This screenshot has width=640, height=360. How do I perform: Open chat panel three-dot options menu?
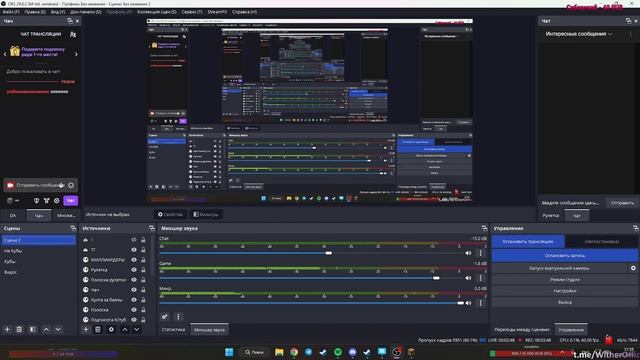[x=631, y=34]
